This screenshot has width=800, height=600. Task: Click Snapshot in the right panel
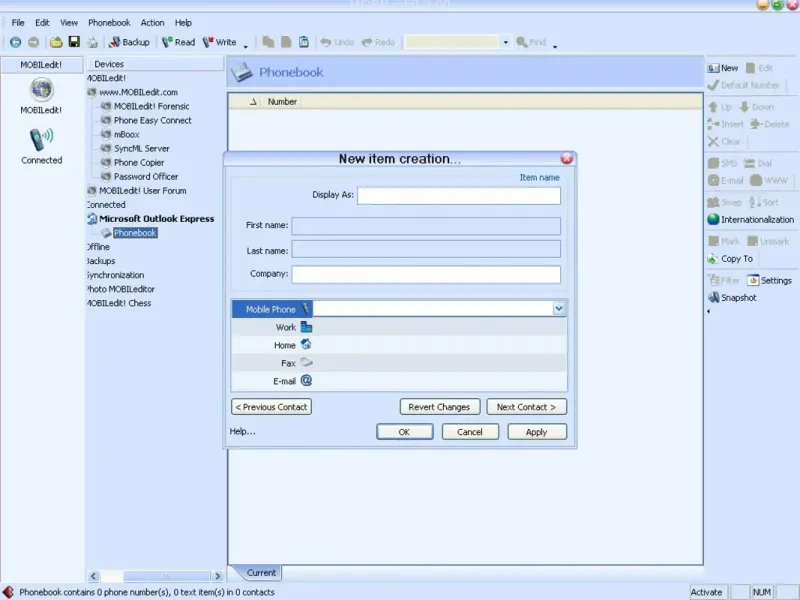[732, 298]
